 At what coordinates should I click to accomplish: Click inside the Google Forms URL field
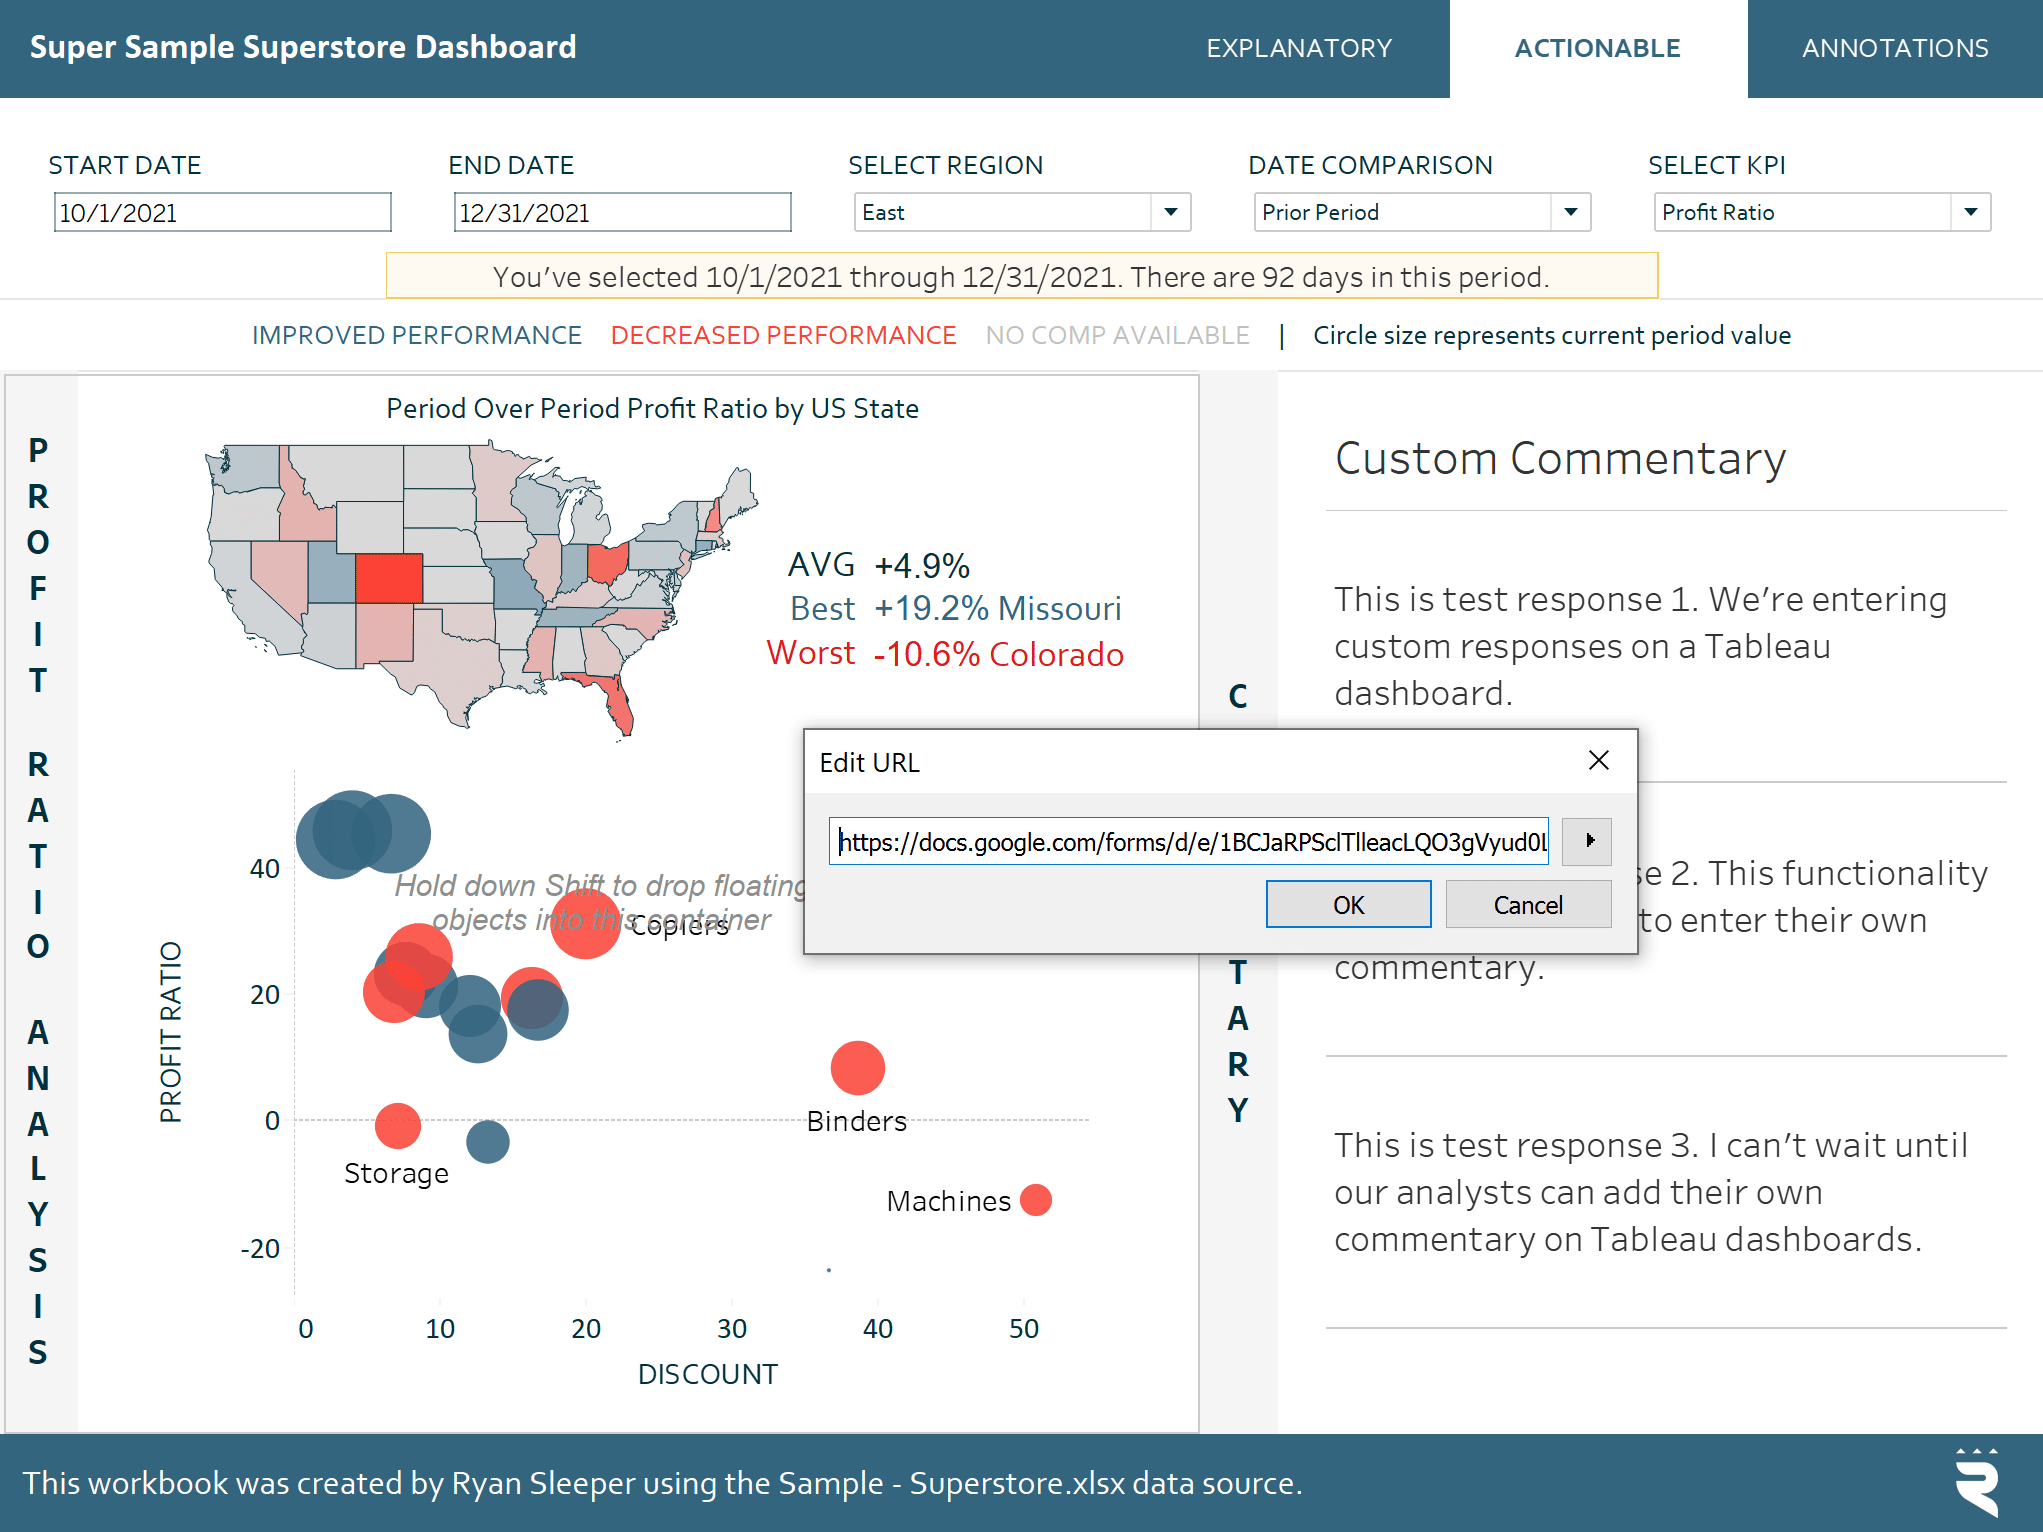click(x=1188, y=842)
